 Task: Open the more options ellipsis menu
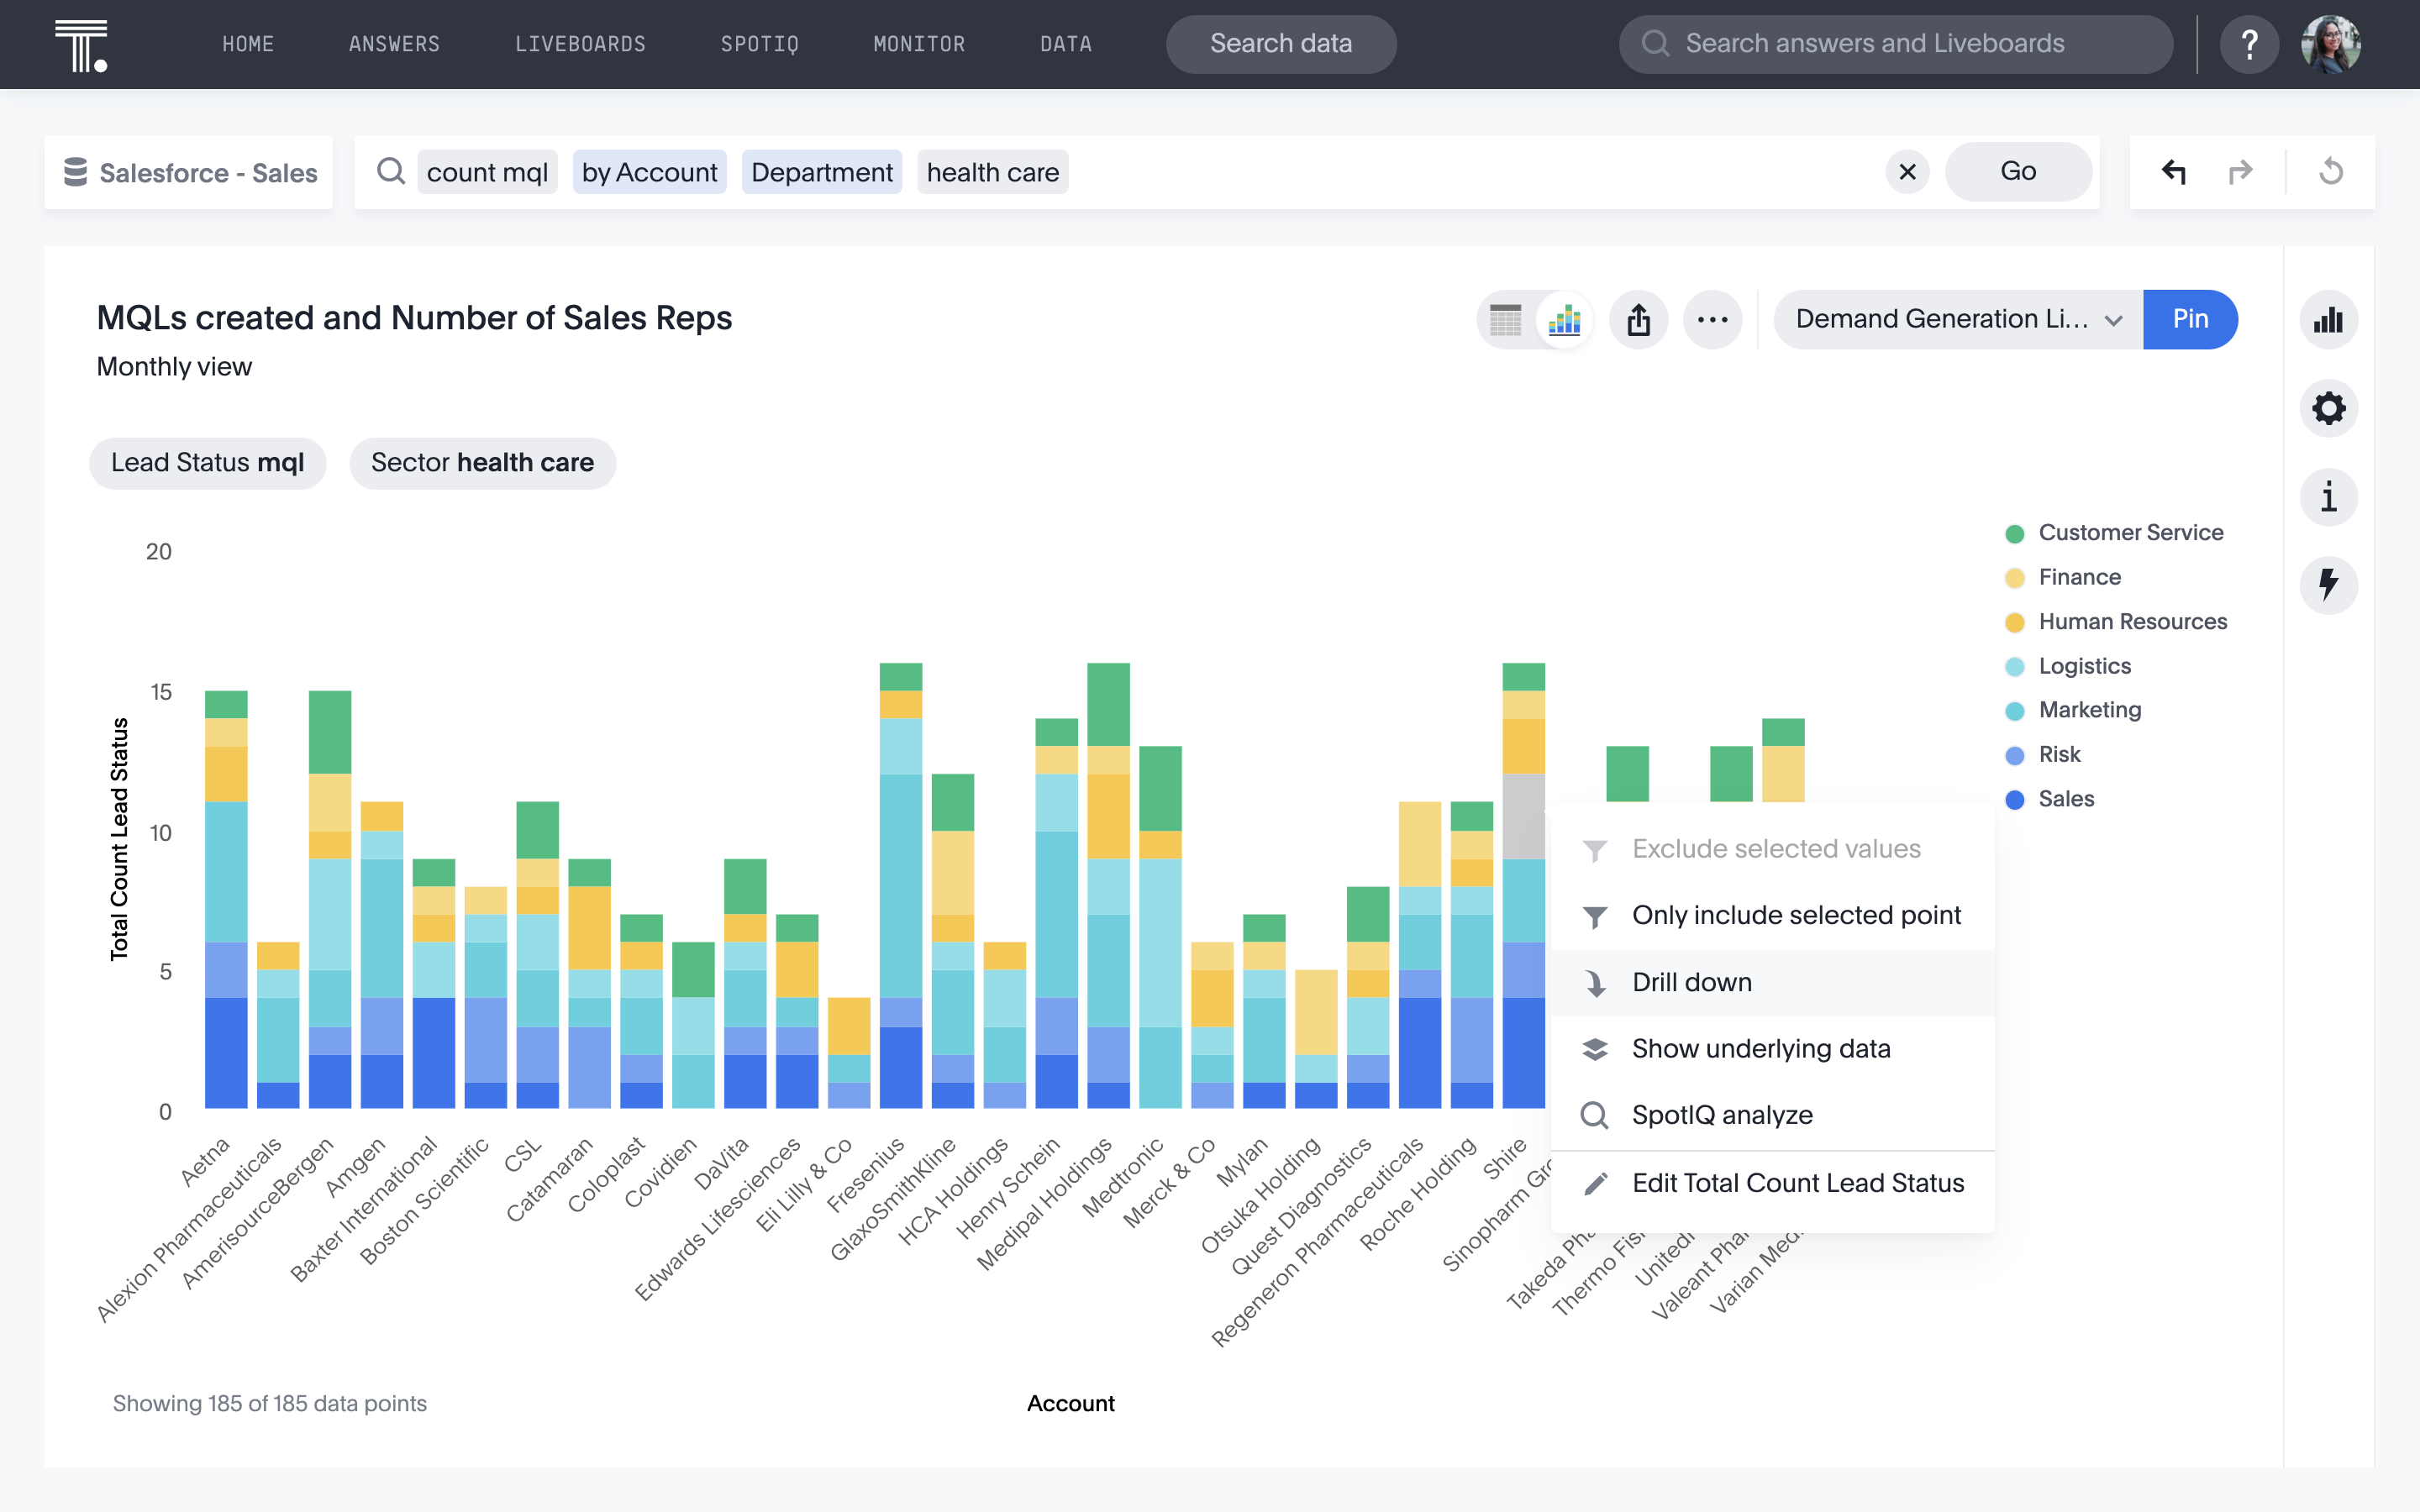(1712, 320)
